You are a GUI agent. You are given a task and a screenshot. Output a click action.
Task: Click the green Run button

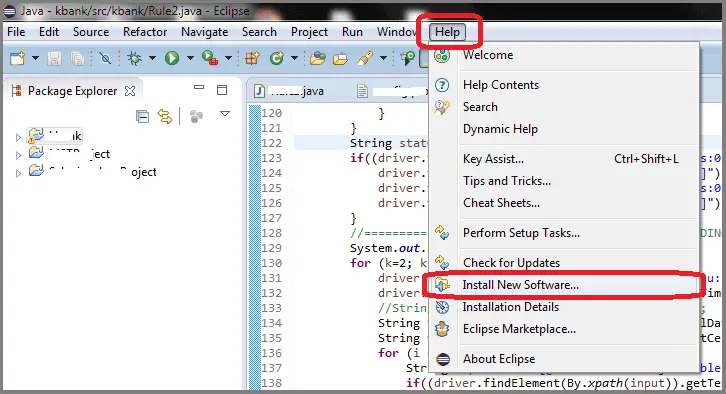click(172, 58)
